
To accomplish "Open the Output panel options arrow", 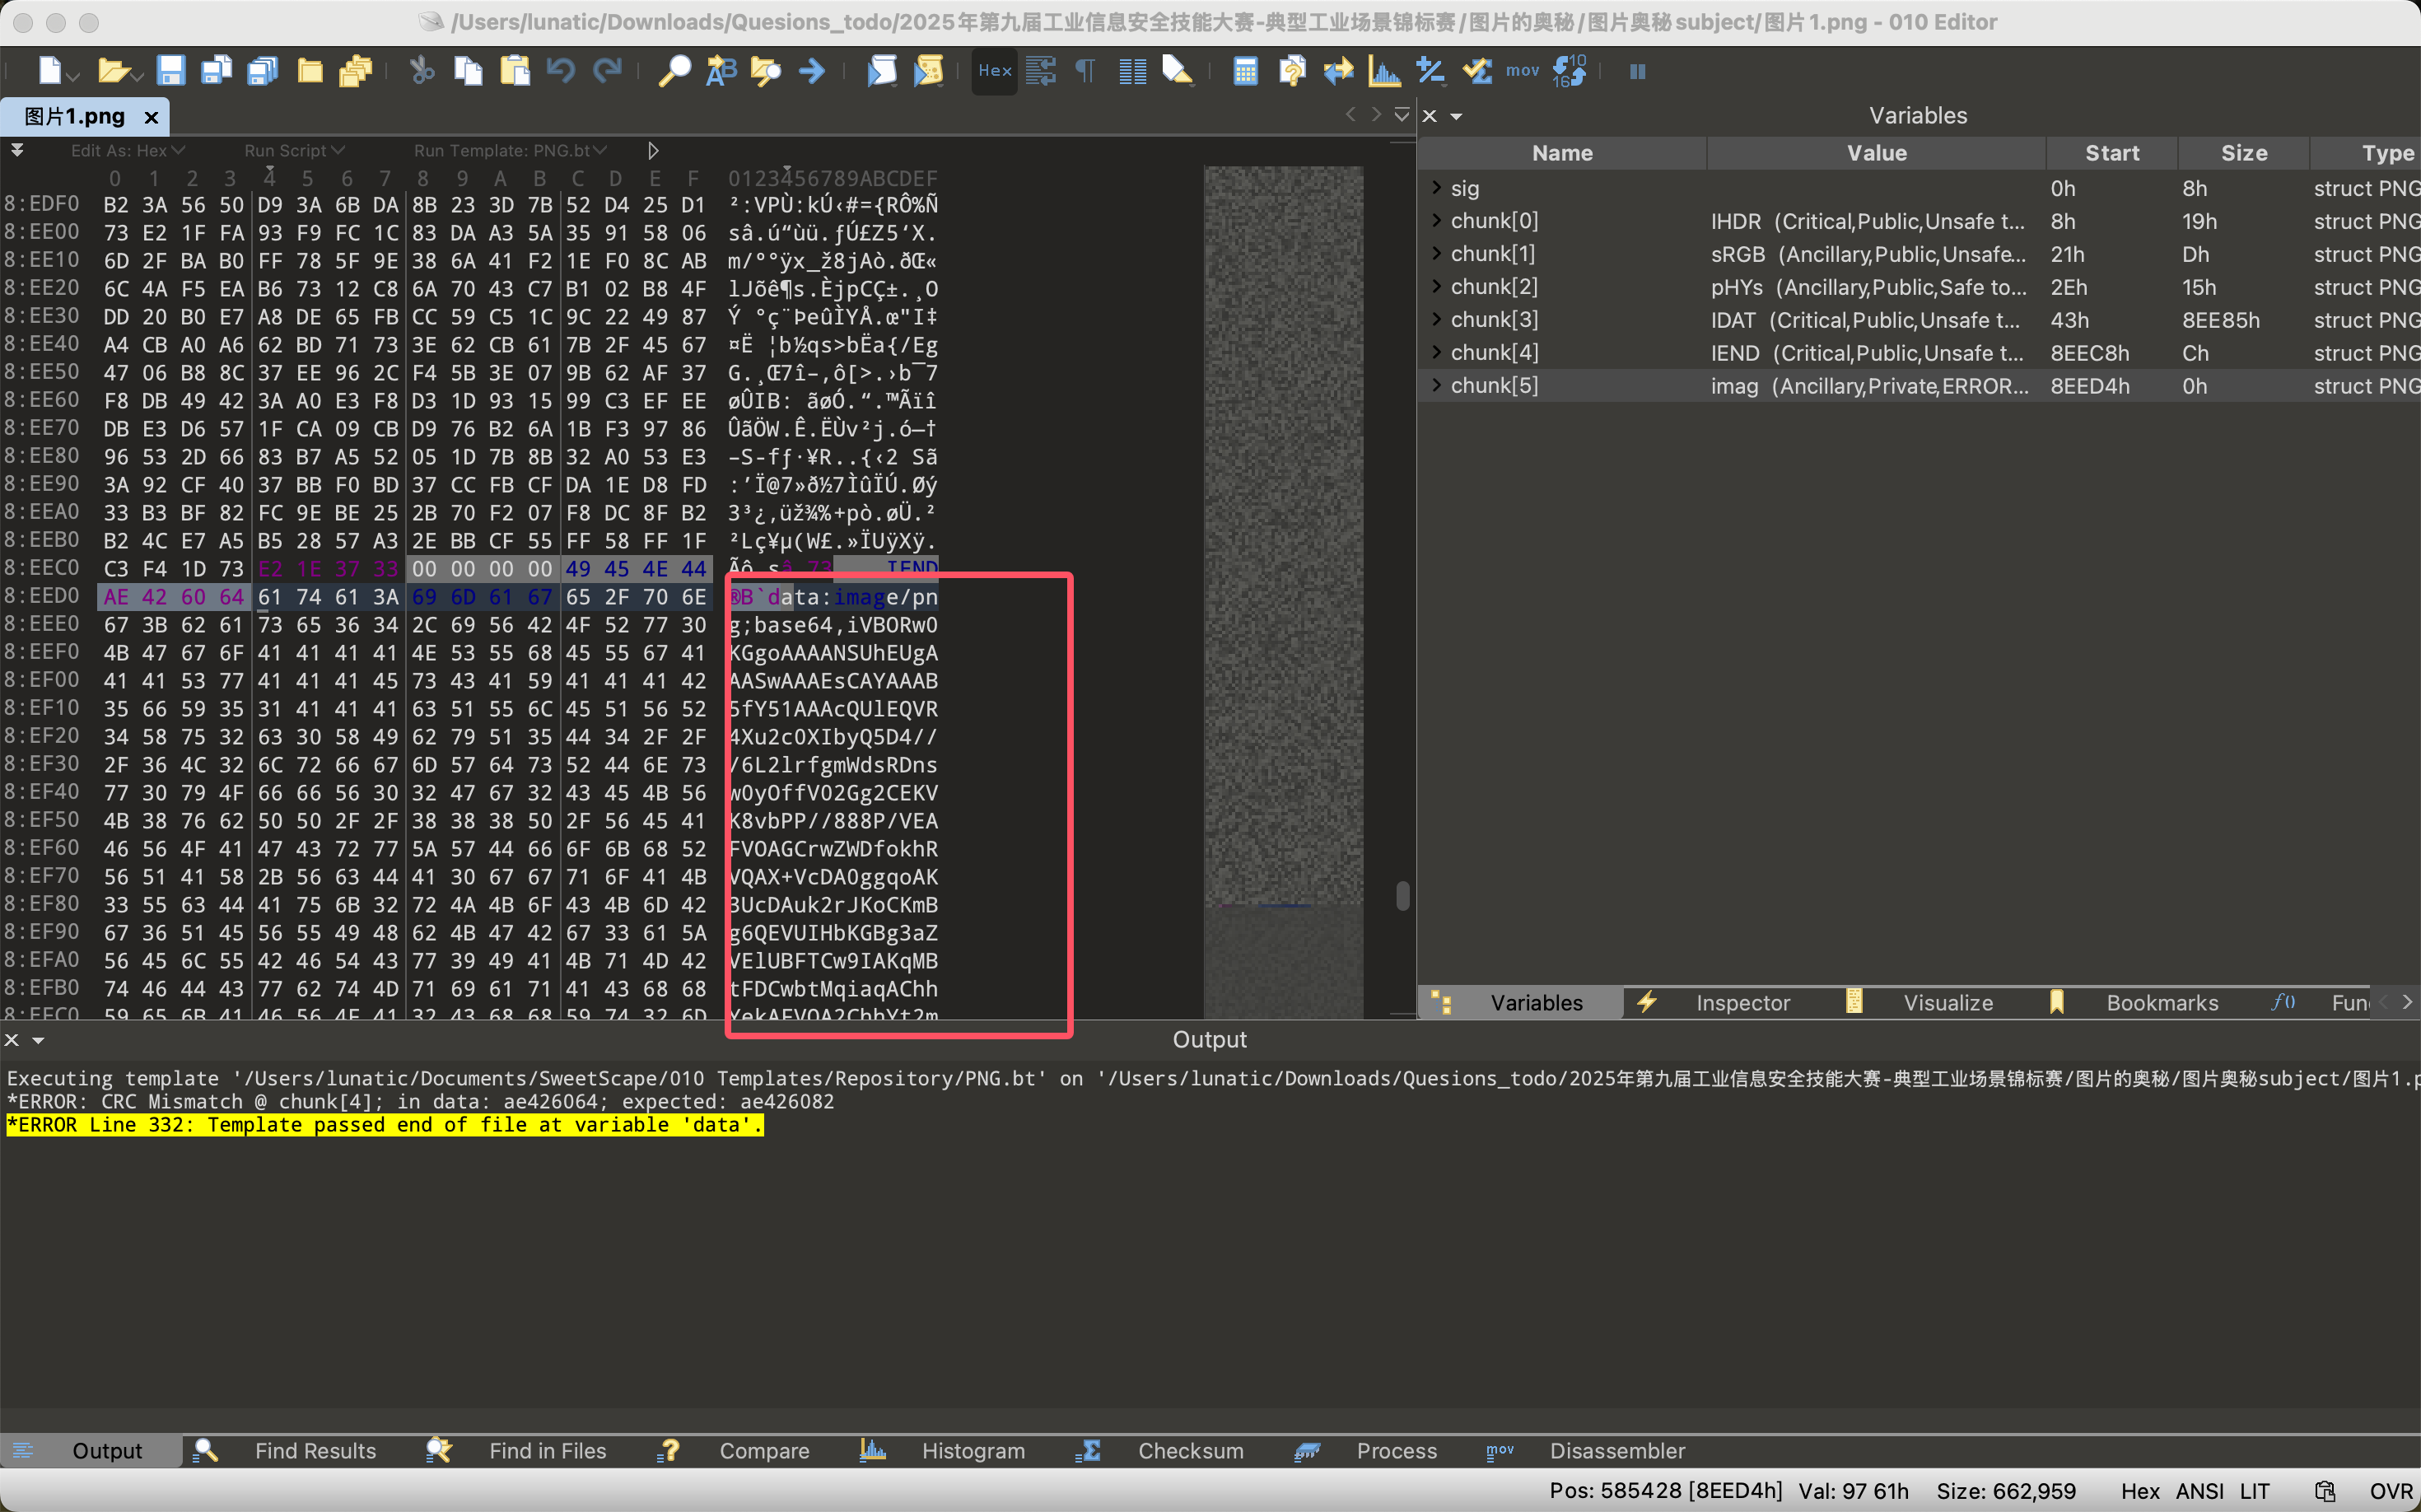I will 38,1040.
